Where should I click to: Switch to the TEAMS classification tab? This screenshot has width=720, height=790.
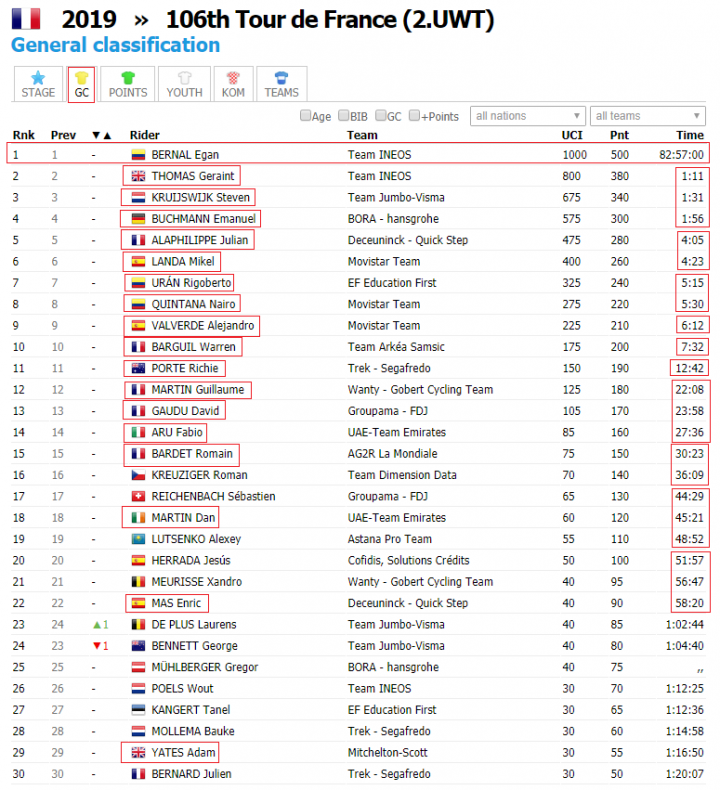coord(282,84)
